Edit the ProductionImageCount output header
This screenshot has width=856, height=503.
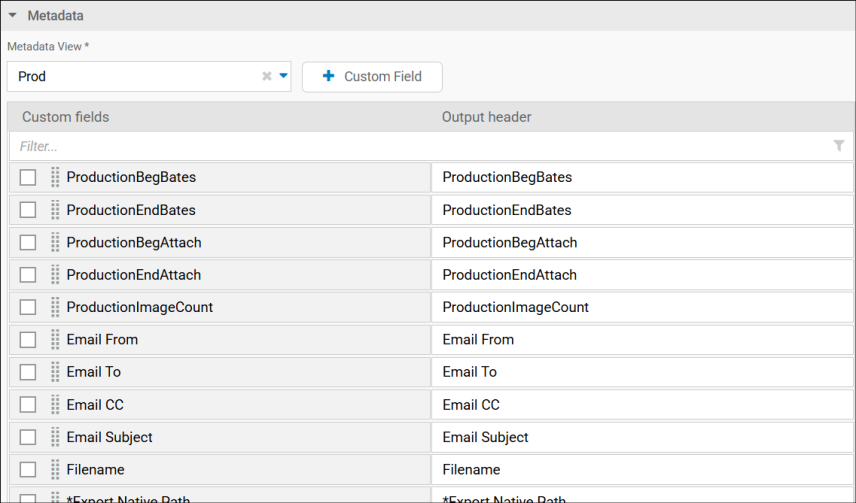click(642, 307)
